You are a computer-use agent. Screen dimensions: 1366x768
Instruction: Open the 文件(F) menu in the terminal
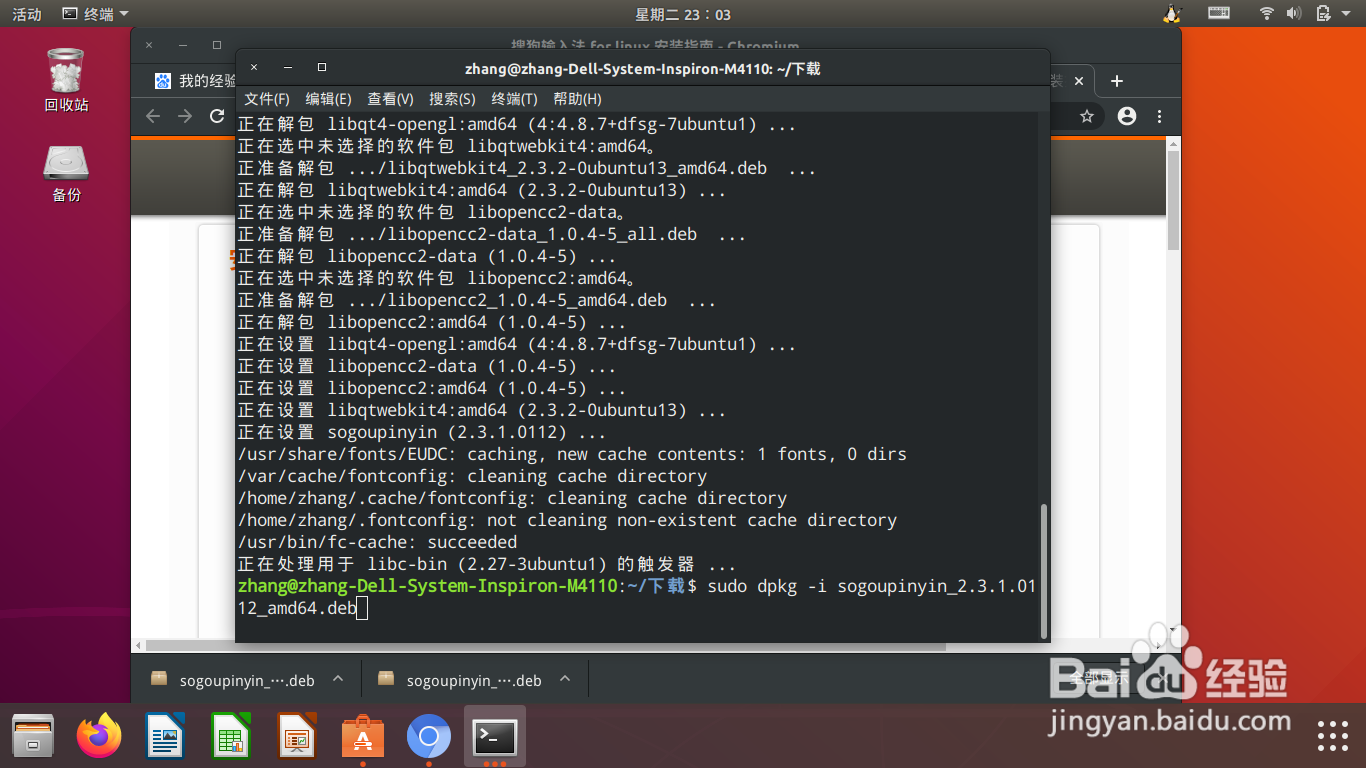click(x=266, y=99)
